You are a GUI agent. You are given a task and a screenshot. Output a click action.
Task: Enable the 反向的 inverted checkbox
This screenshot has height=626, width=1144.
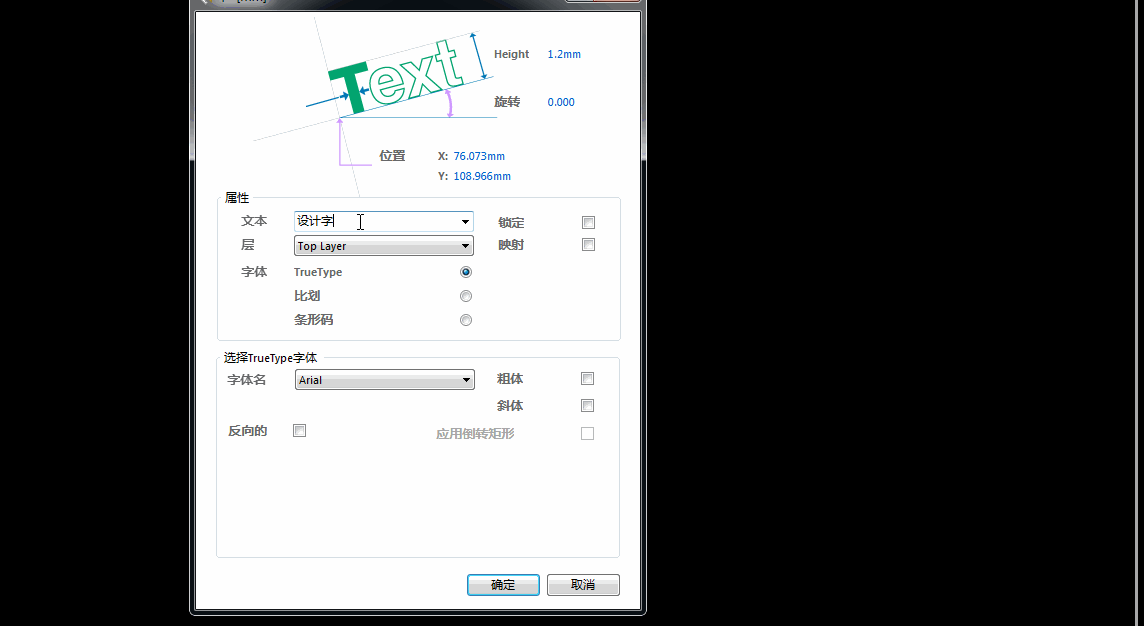pyautogui.click(x=299, y=430)
